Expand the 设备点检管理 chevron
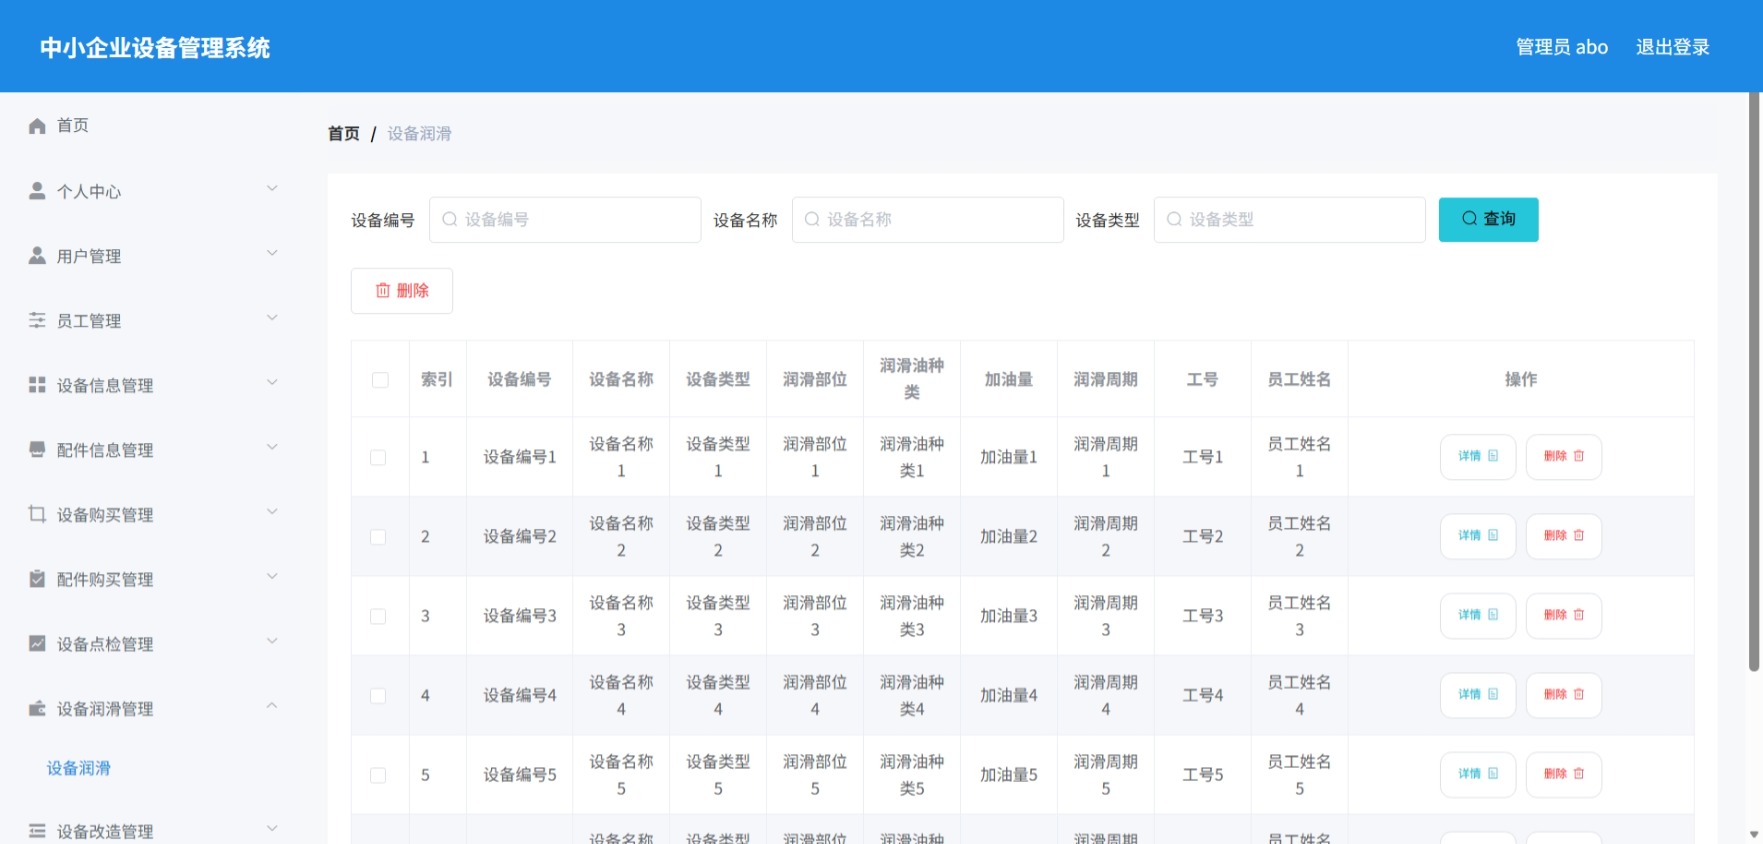 tap(272, 642)
